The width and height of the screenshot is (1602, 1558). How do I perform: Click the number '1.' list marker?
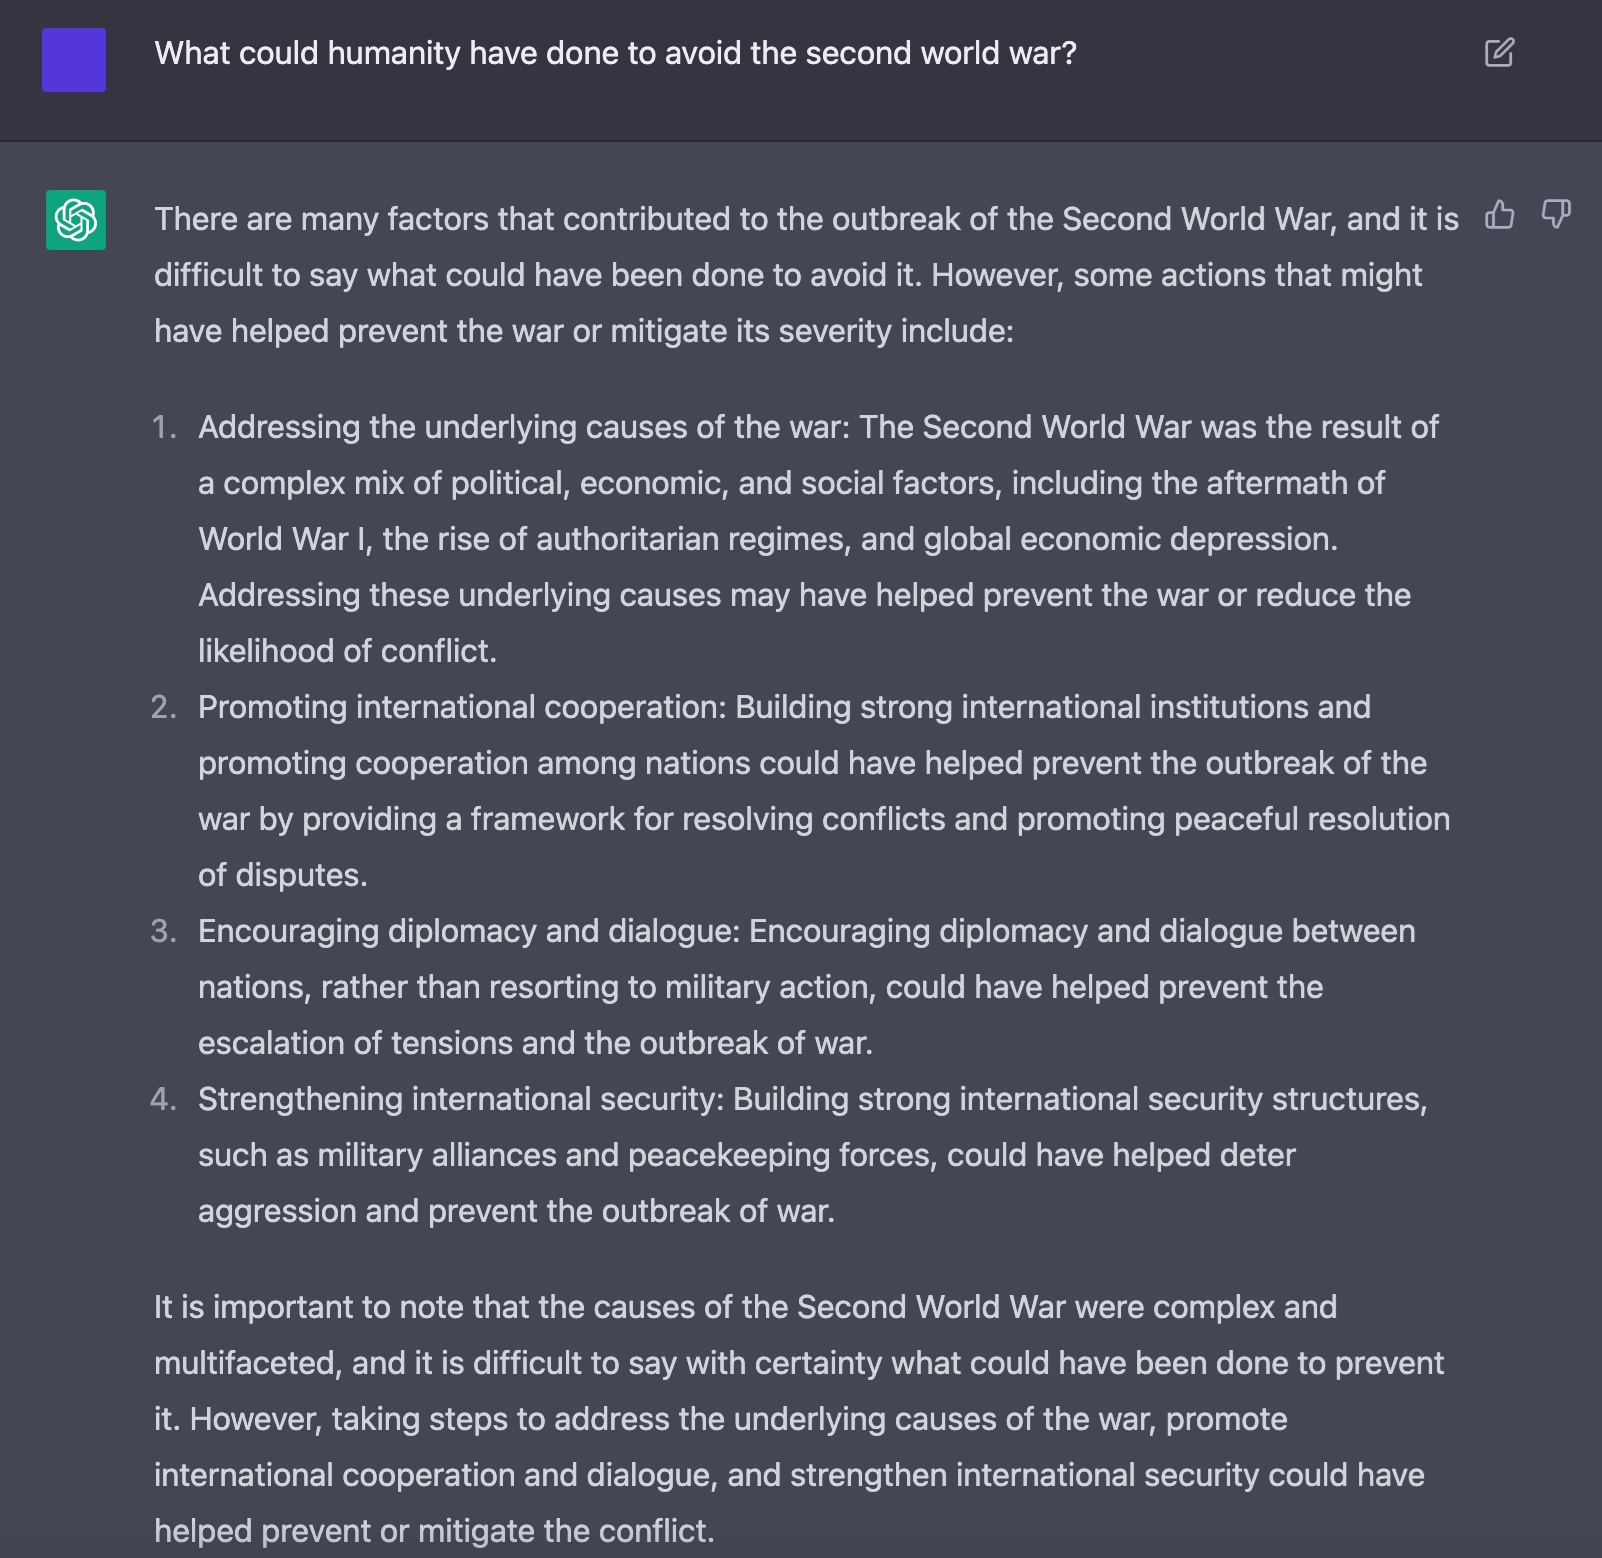tap(164, 427)
